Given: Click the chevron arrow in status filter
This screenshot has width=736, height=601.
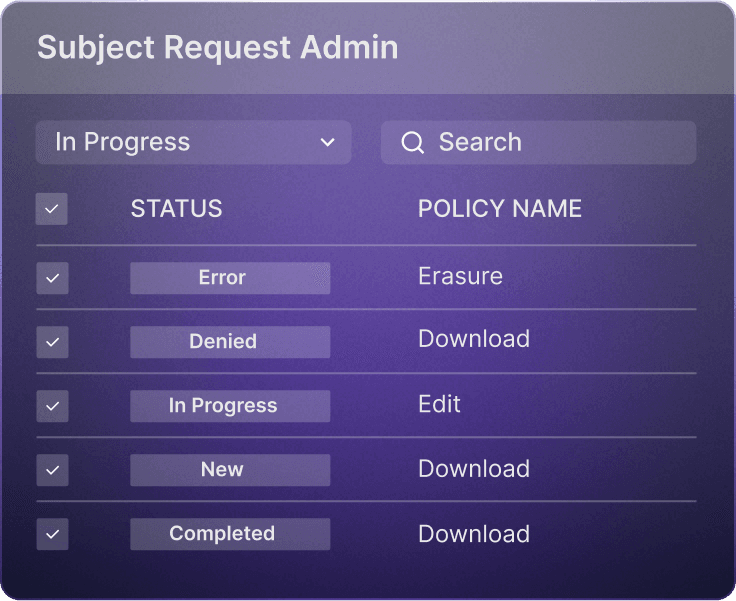Looking at the screenshot, I should pos(327,142).
